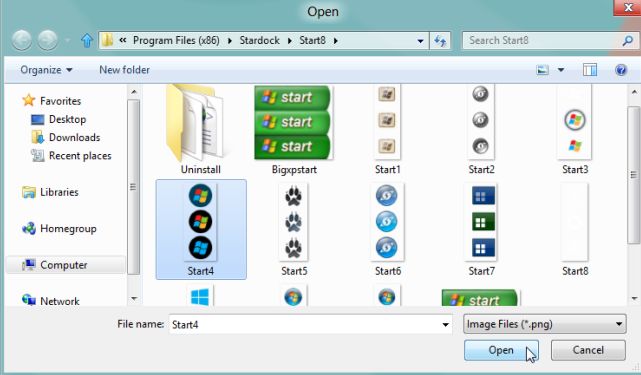Toggle the preview pane
This screenshot has width=641, height=375.
pos(589,70)
